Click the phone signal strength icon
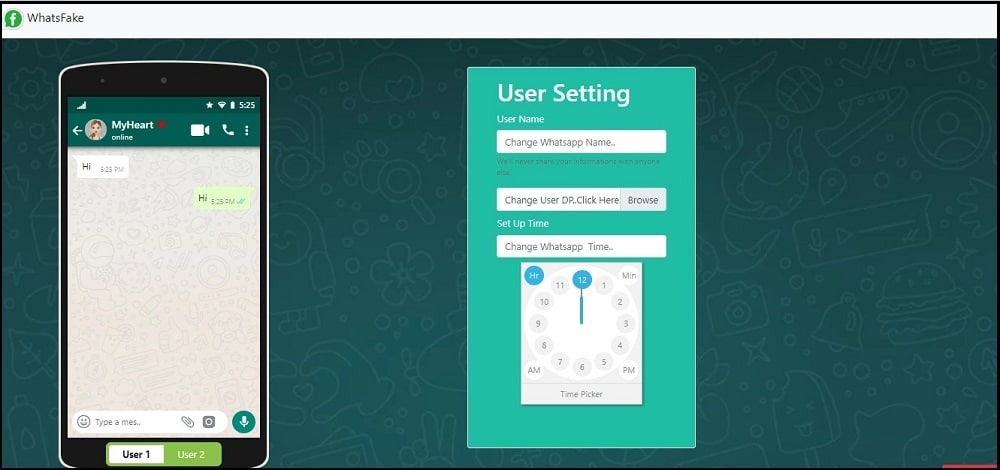1000x470 pixels. 82,105
